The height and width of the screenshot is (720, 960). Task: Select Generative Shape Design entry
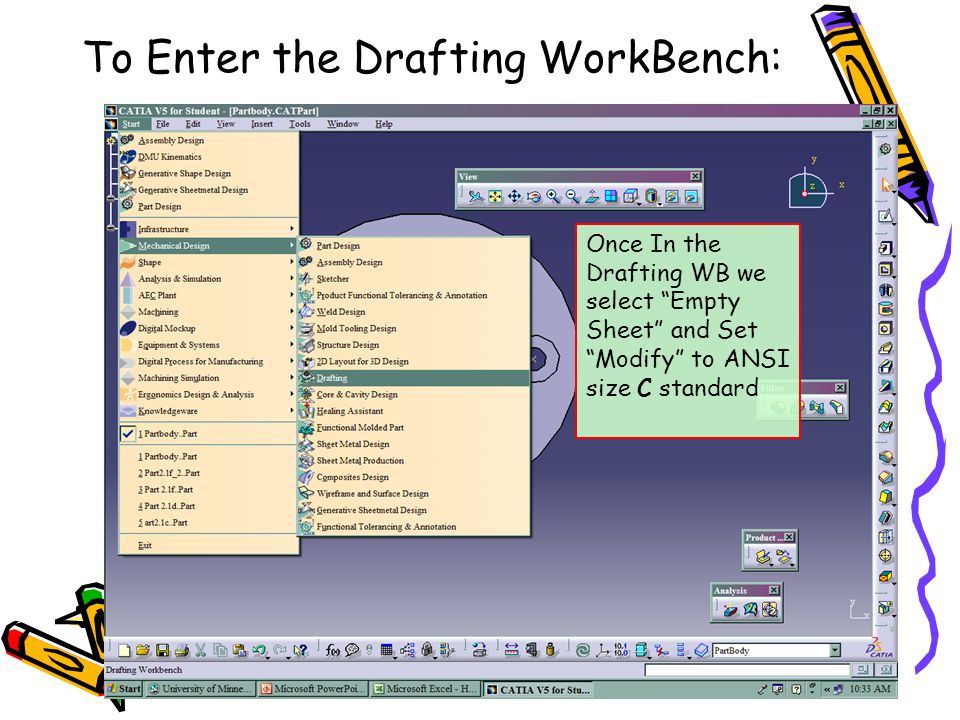[x=208, y=173]
